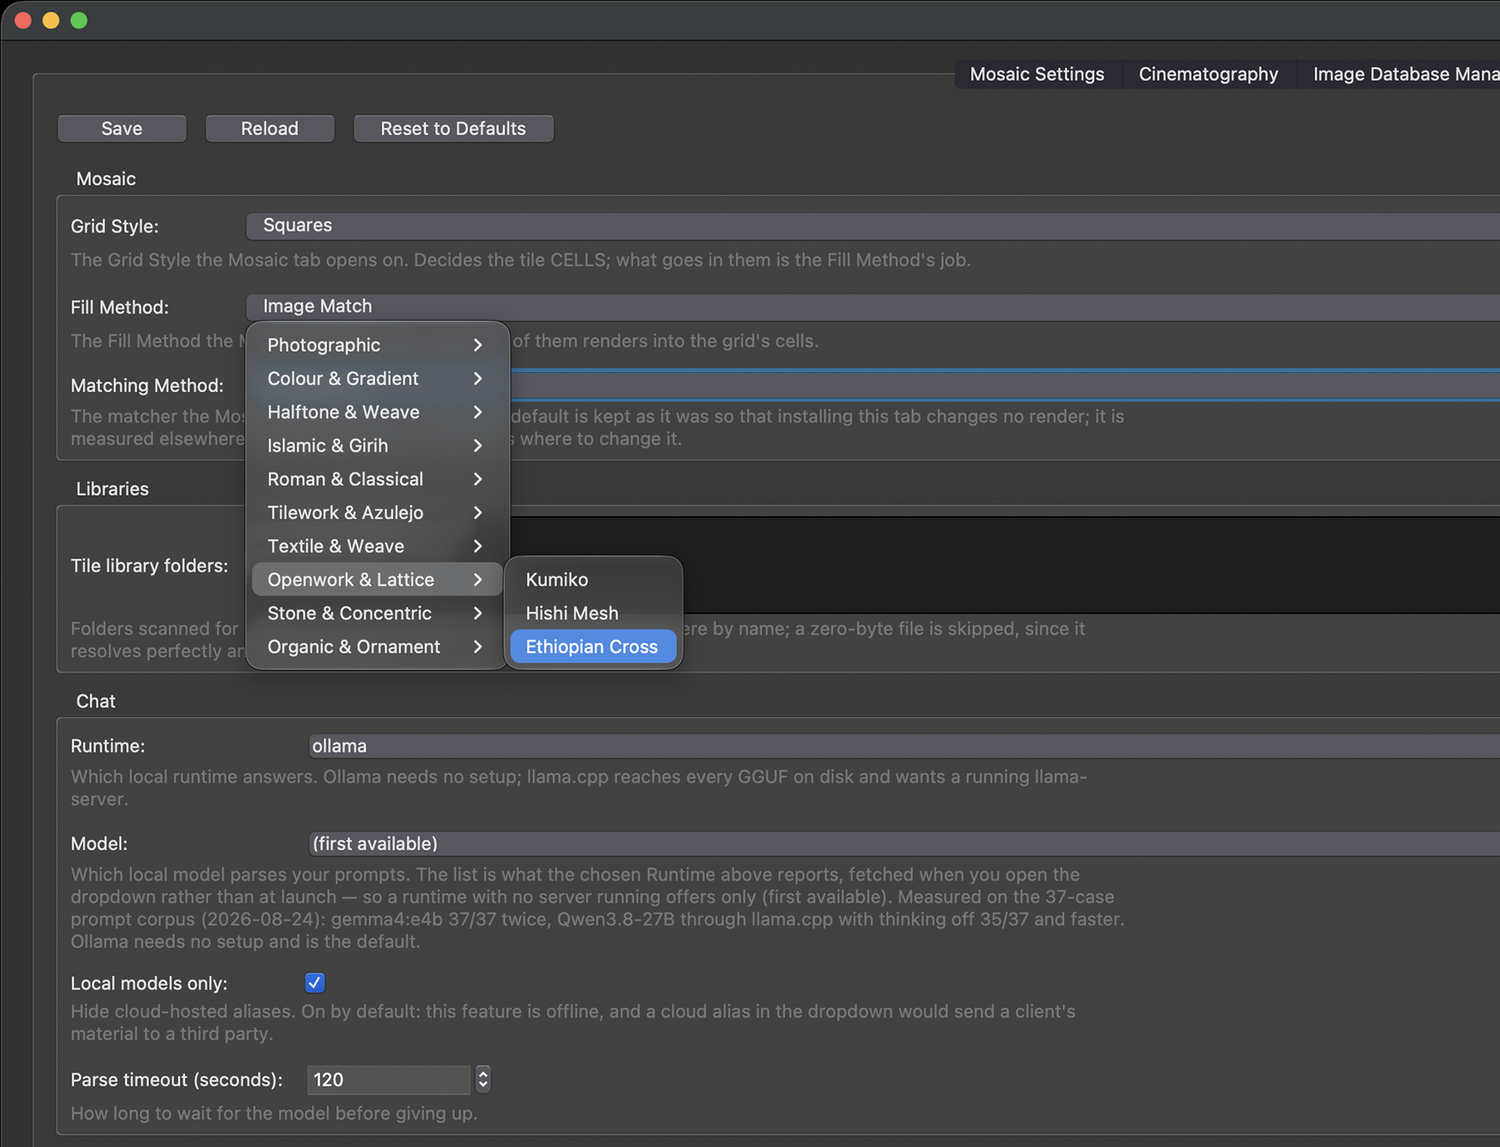
Task: Switch to the Cinematography tab
Action: (x=1208, y=74)
